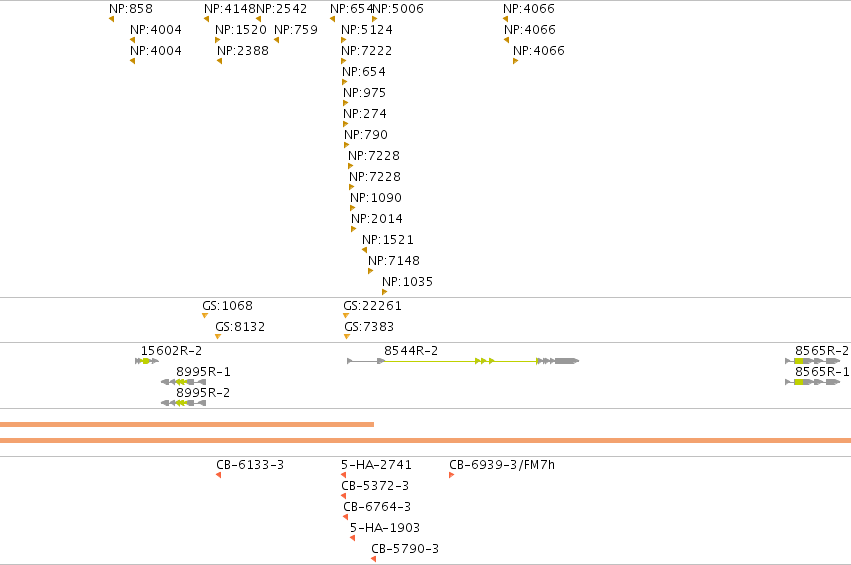This screenshot has height=565, width=851.
Task: Click the NP:858 insertion marker triangle
Action: 111,20
